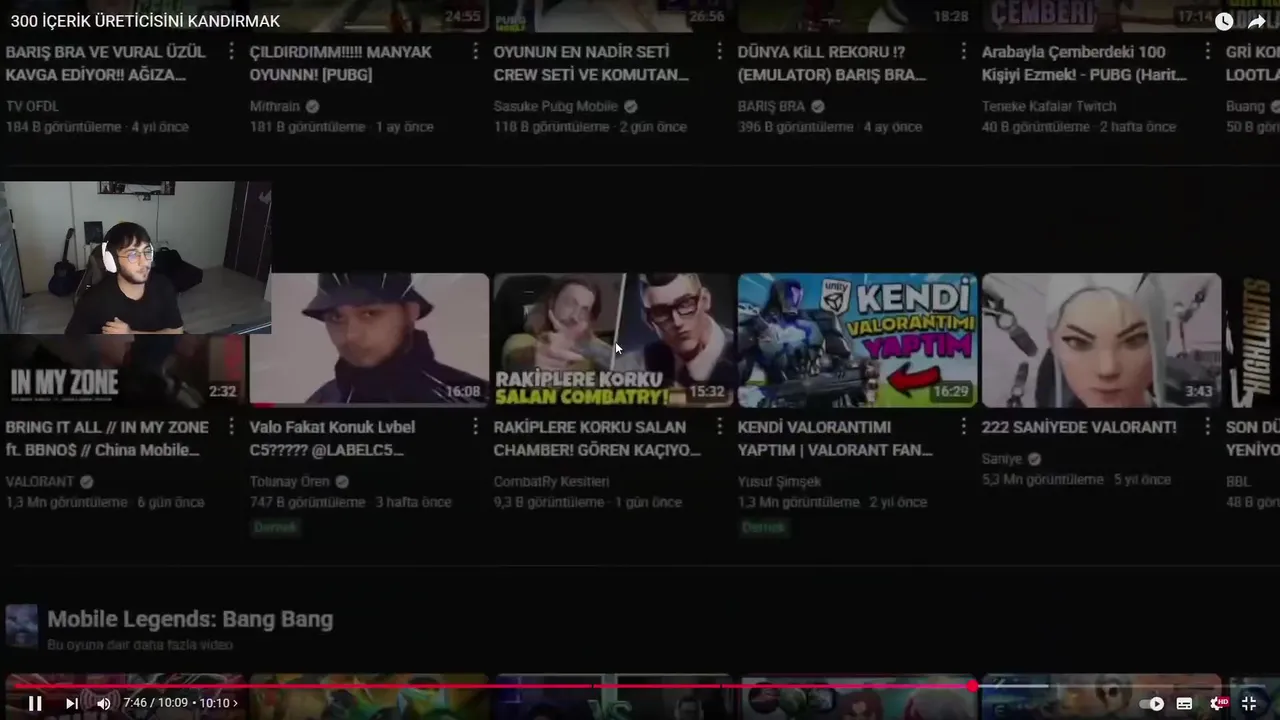Click channel name BARIŞ BRA
Screen dimensions: 1280x720
(771, 106)
